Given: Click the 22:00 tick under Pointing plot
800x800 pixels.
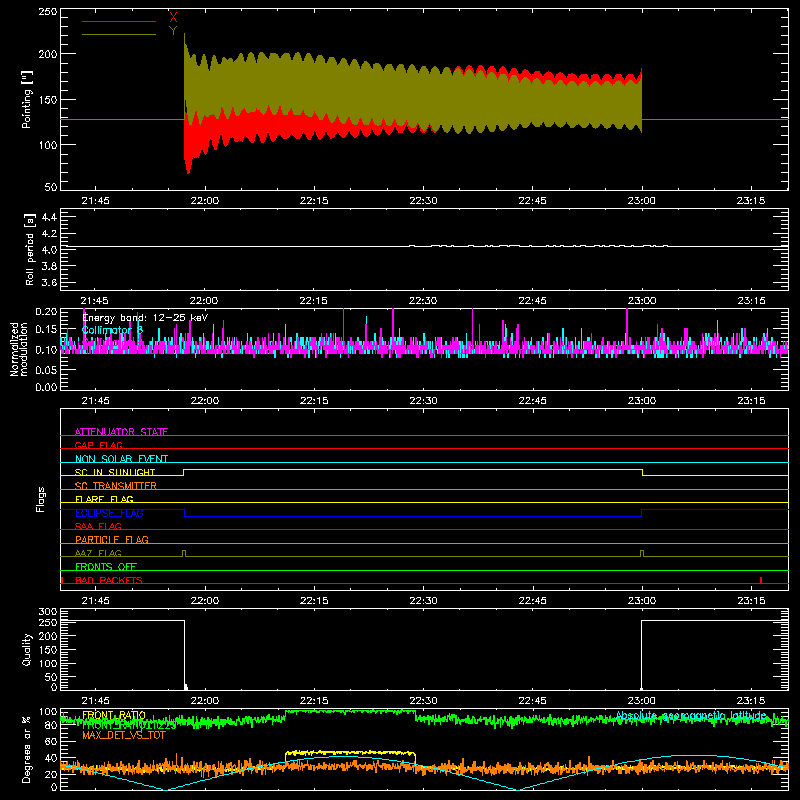Looking at the screenshot, I should (x=205, y=201).
